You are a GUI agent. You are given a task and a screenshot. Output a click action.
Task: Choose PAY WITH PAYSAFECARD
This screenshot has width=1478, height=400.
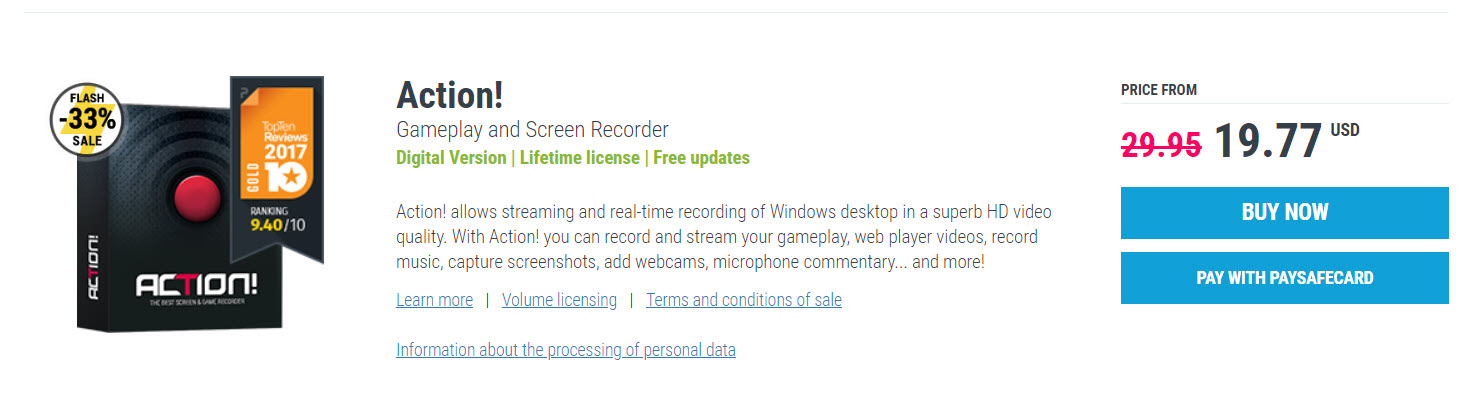click(1284, 278)
